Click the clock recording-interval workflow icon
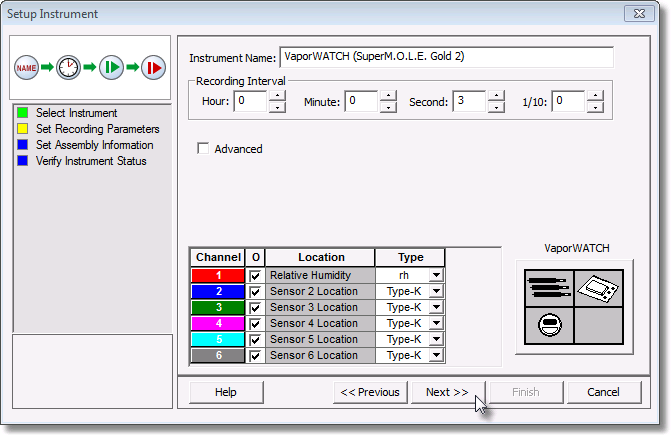 (68, 68)
